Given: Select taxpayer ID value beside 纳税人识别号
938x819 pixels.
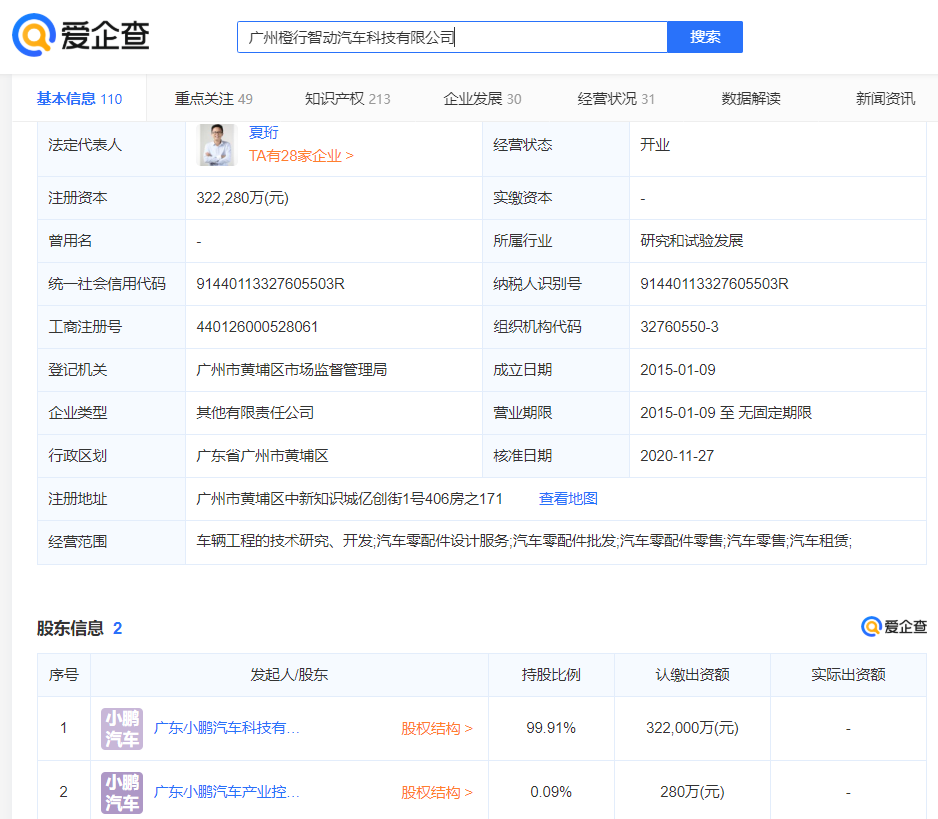Looking at the screenshot, I should point(714,284).
